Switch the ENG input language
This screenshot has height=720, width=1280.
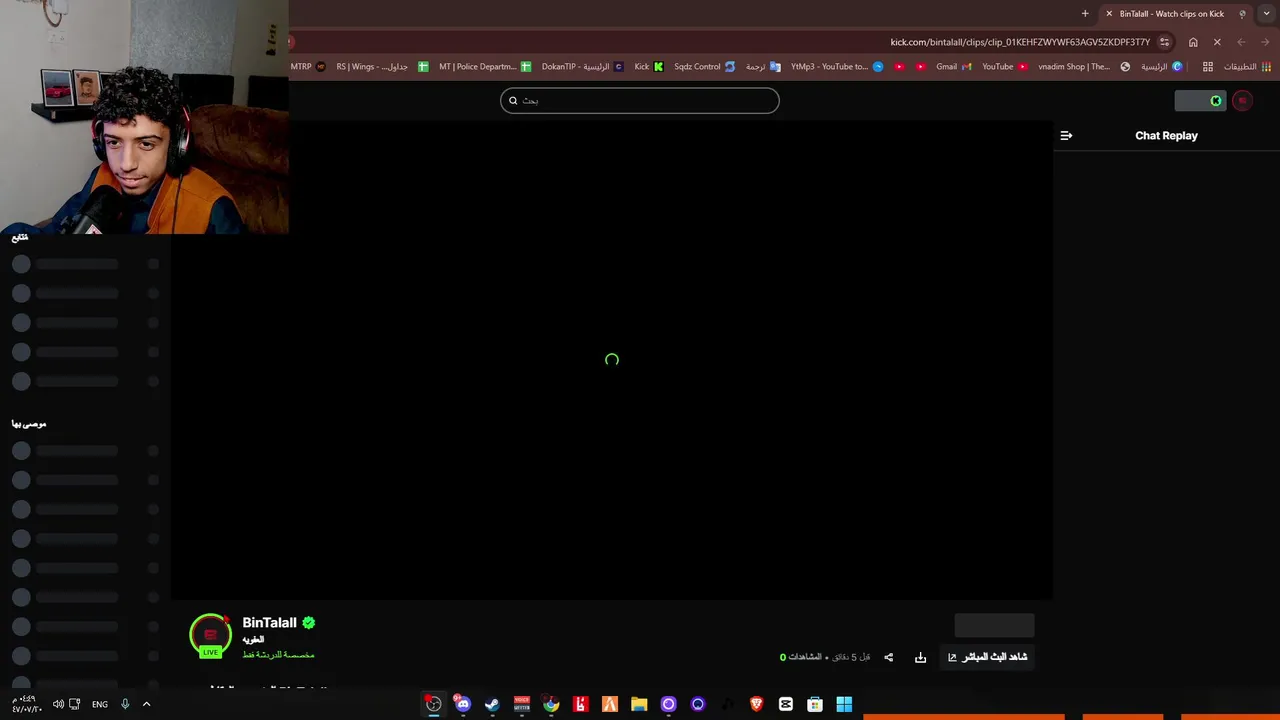tap(100, 704)
